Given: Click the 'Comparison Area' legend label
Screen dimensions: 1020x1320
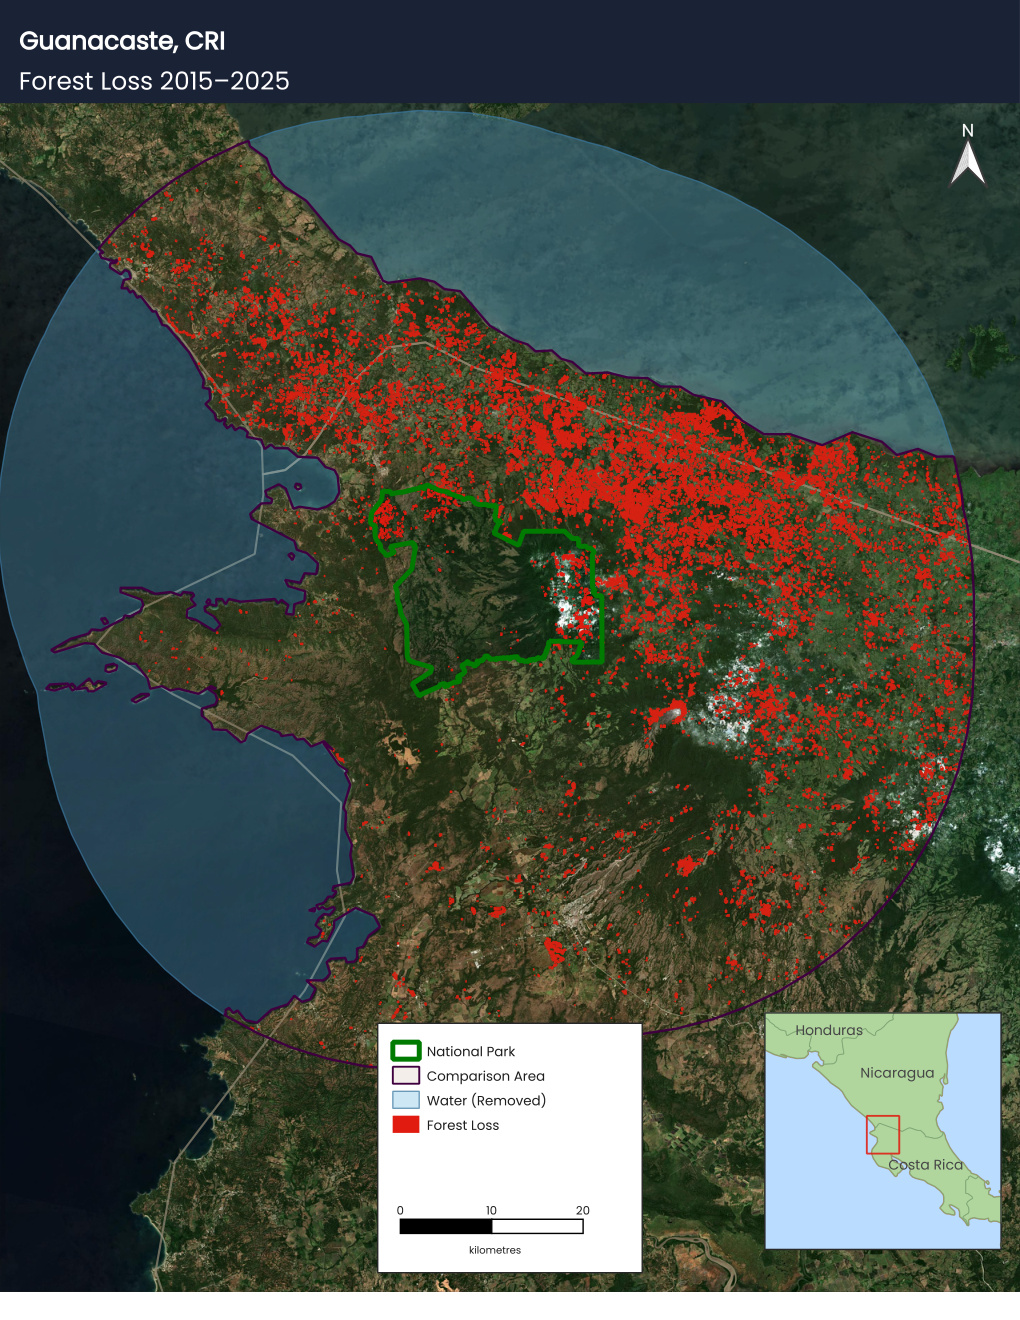Looking at the screenshot, I should pyautogui.click(x=486, y=1076).
